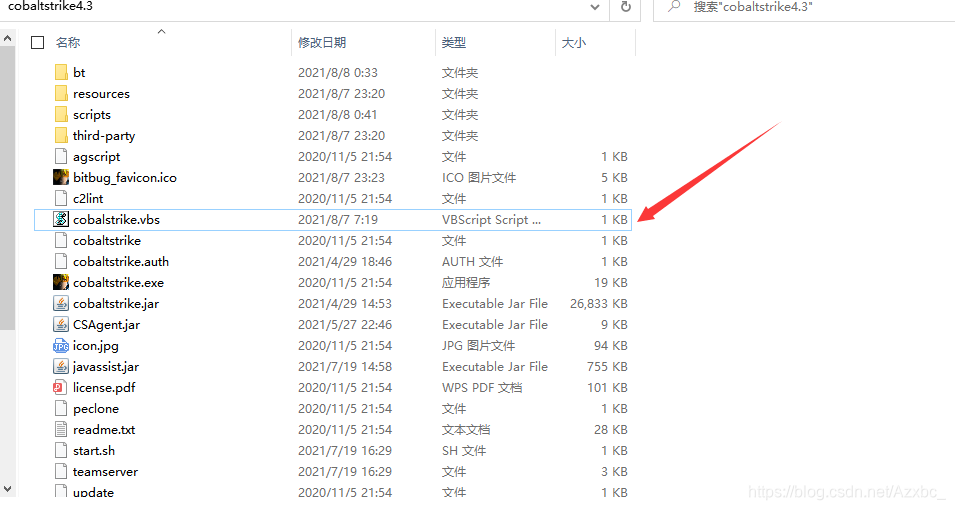This screenshot has width=955, height=510.
Task: Click the teamserver file icon
Action: [x=61, y=472]
